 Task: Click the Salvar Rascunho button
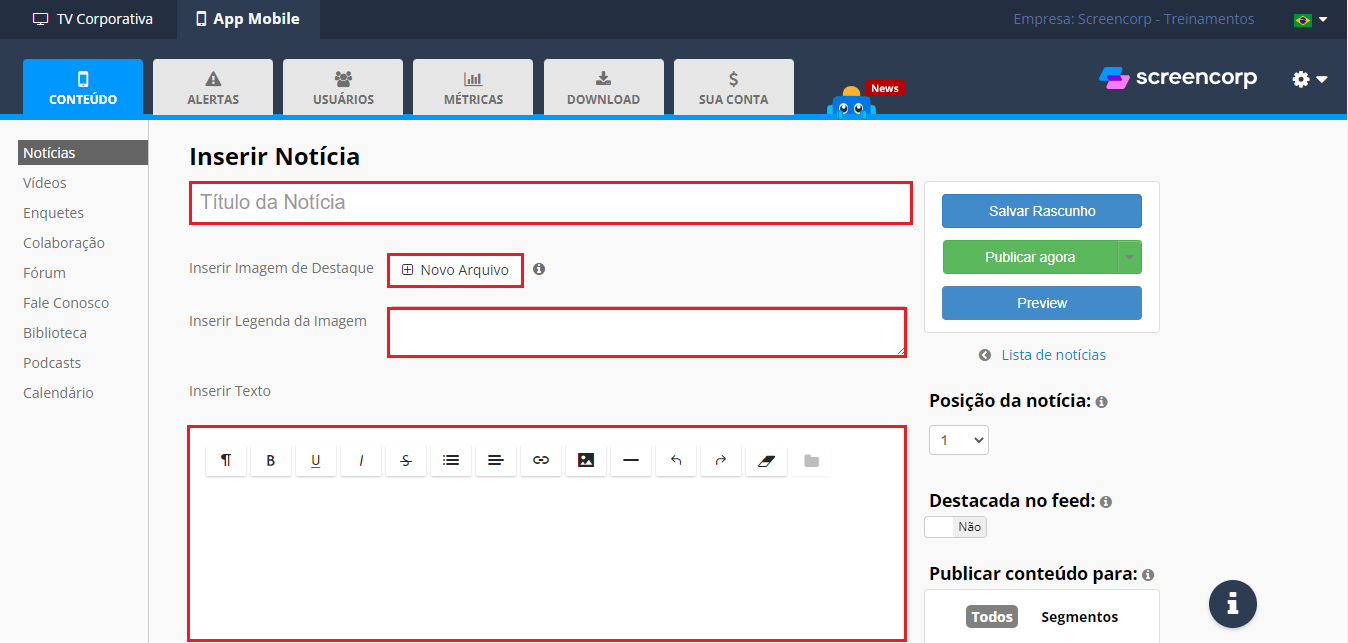[x=1041, y=211]
